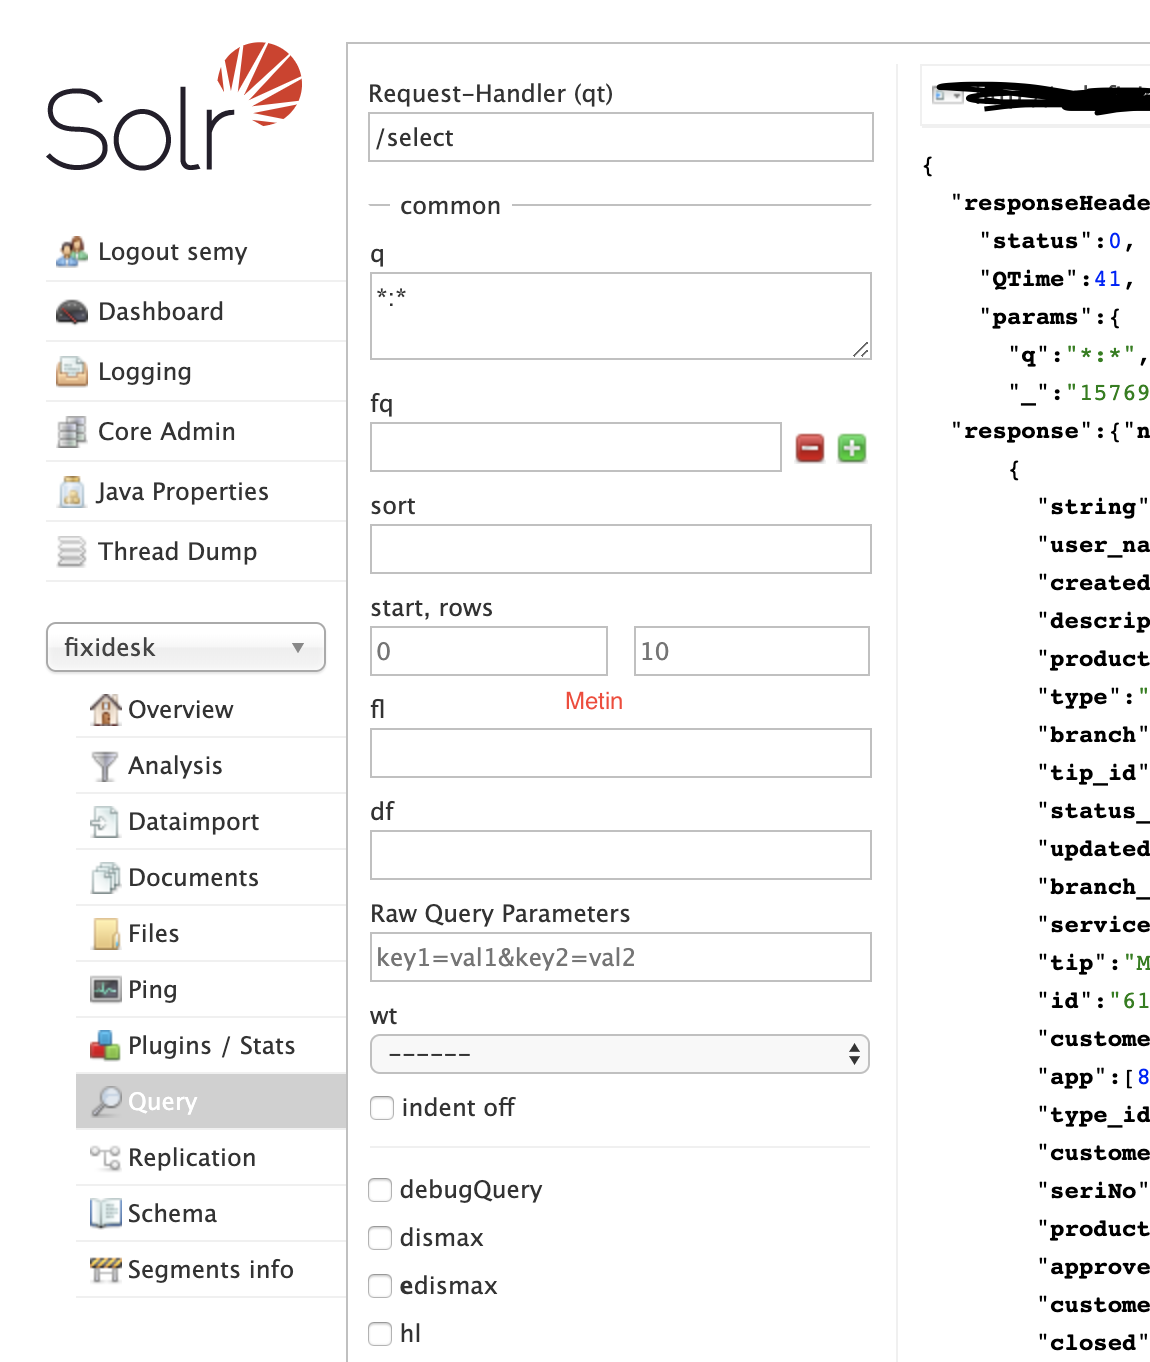Click the Java Properties padlock icon
1150x1362 pixels.
[x=70, y=491]
